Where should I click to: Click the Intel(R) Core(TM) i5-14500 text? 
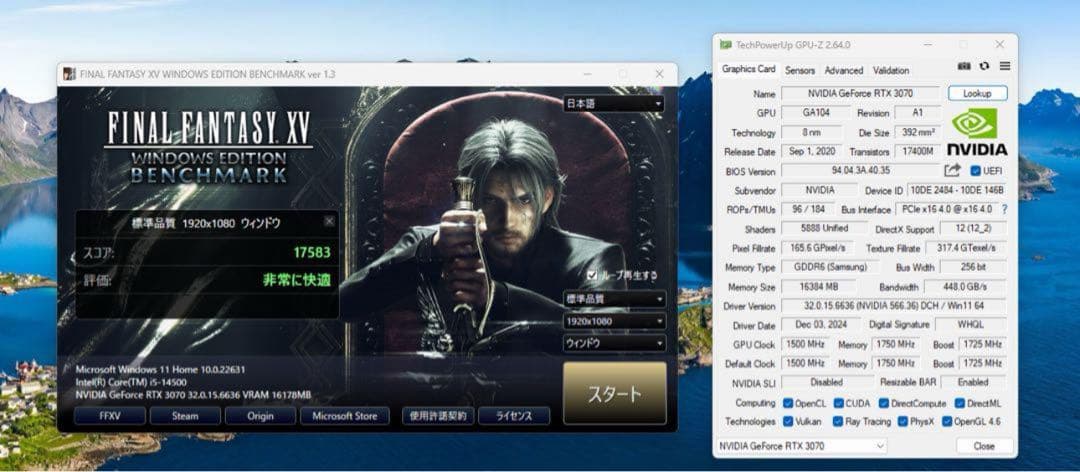131,382
